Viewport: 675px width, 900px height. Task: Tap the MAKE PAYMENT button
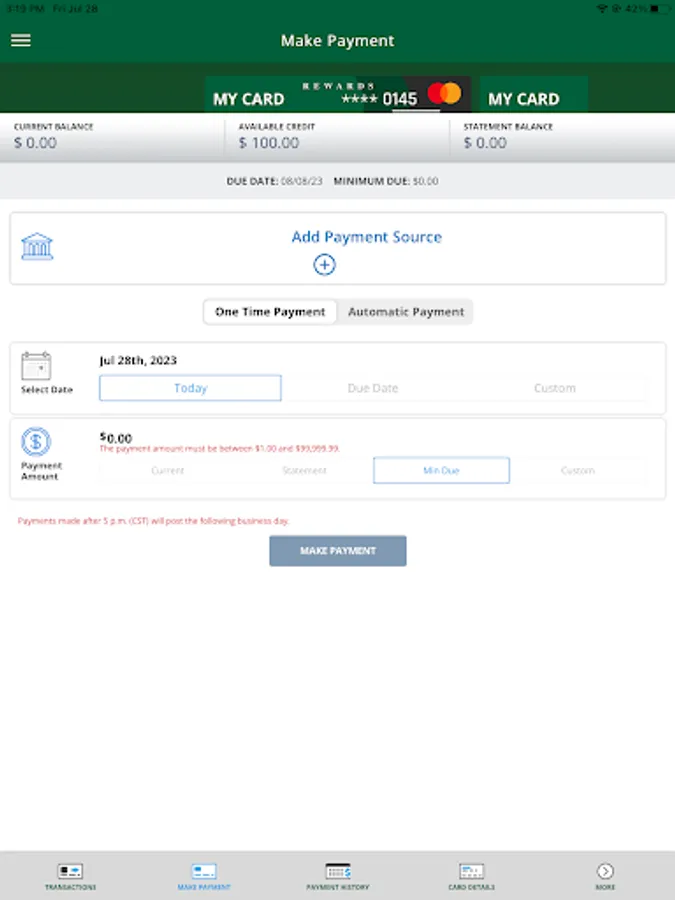click(338, 551)
